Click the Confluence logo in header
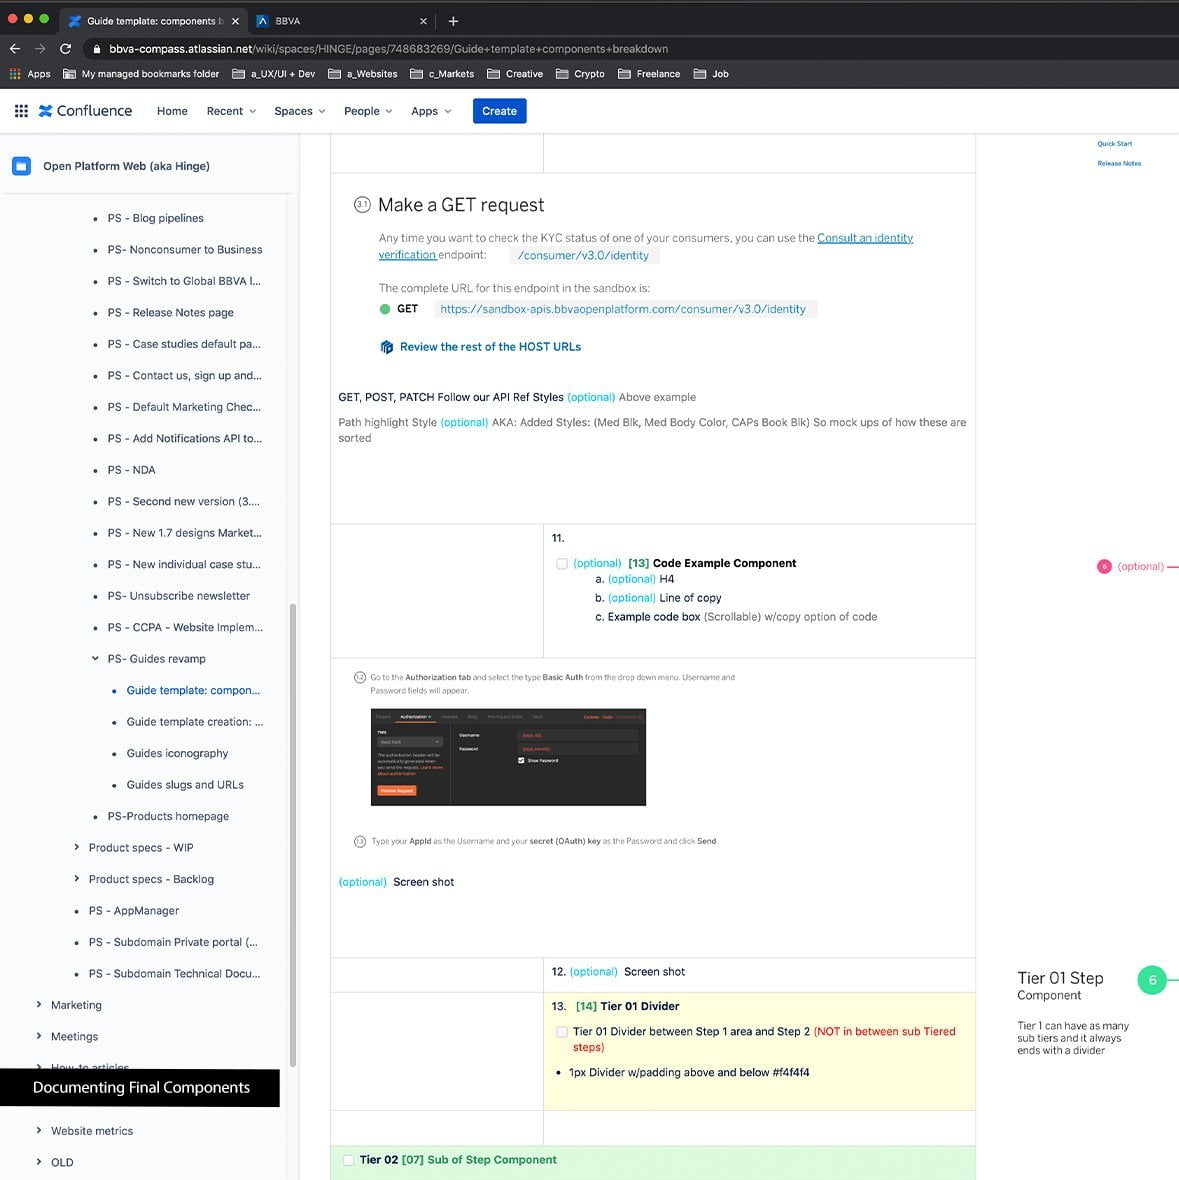1179x1180 pixels. (x=85, y=111)
